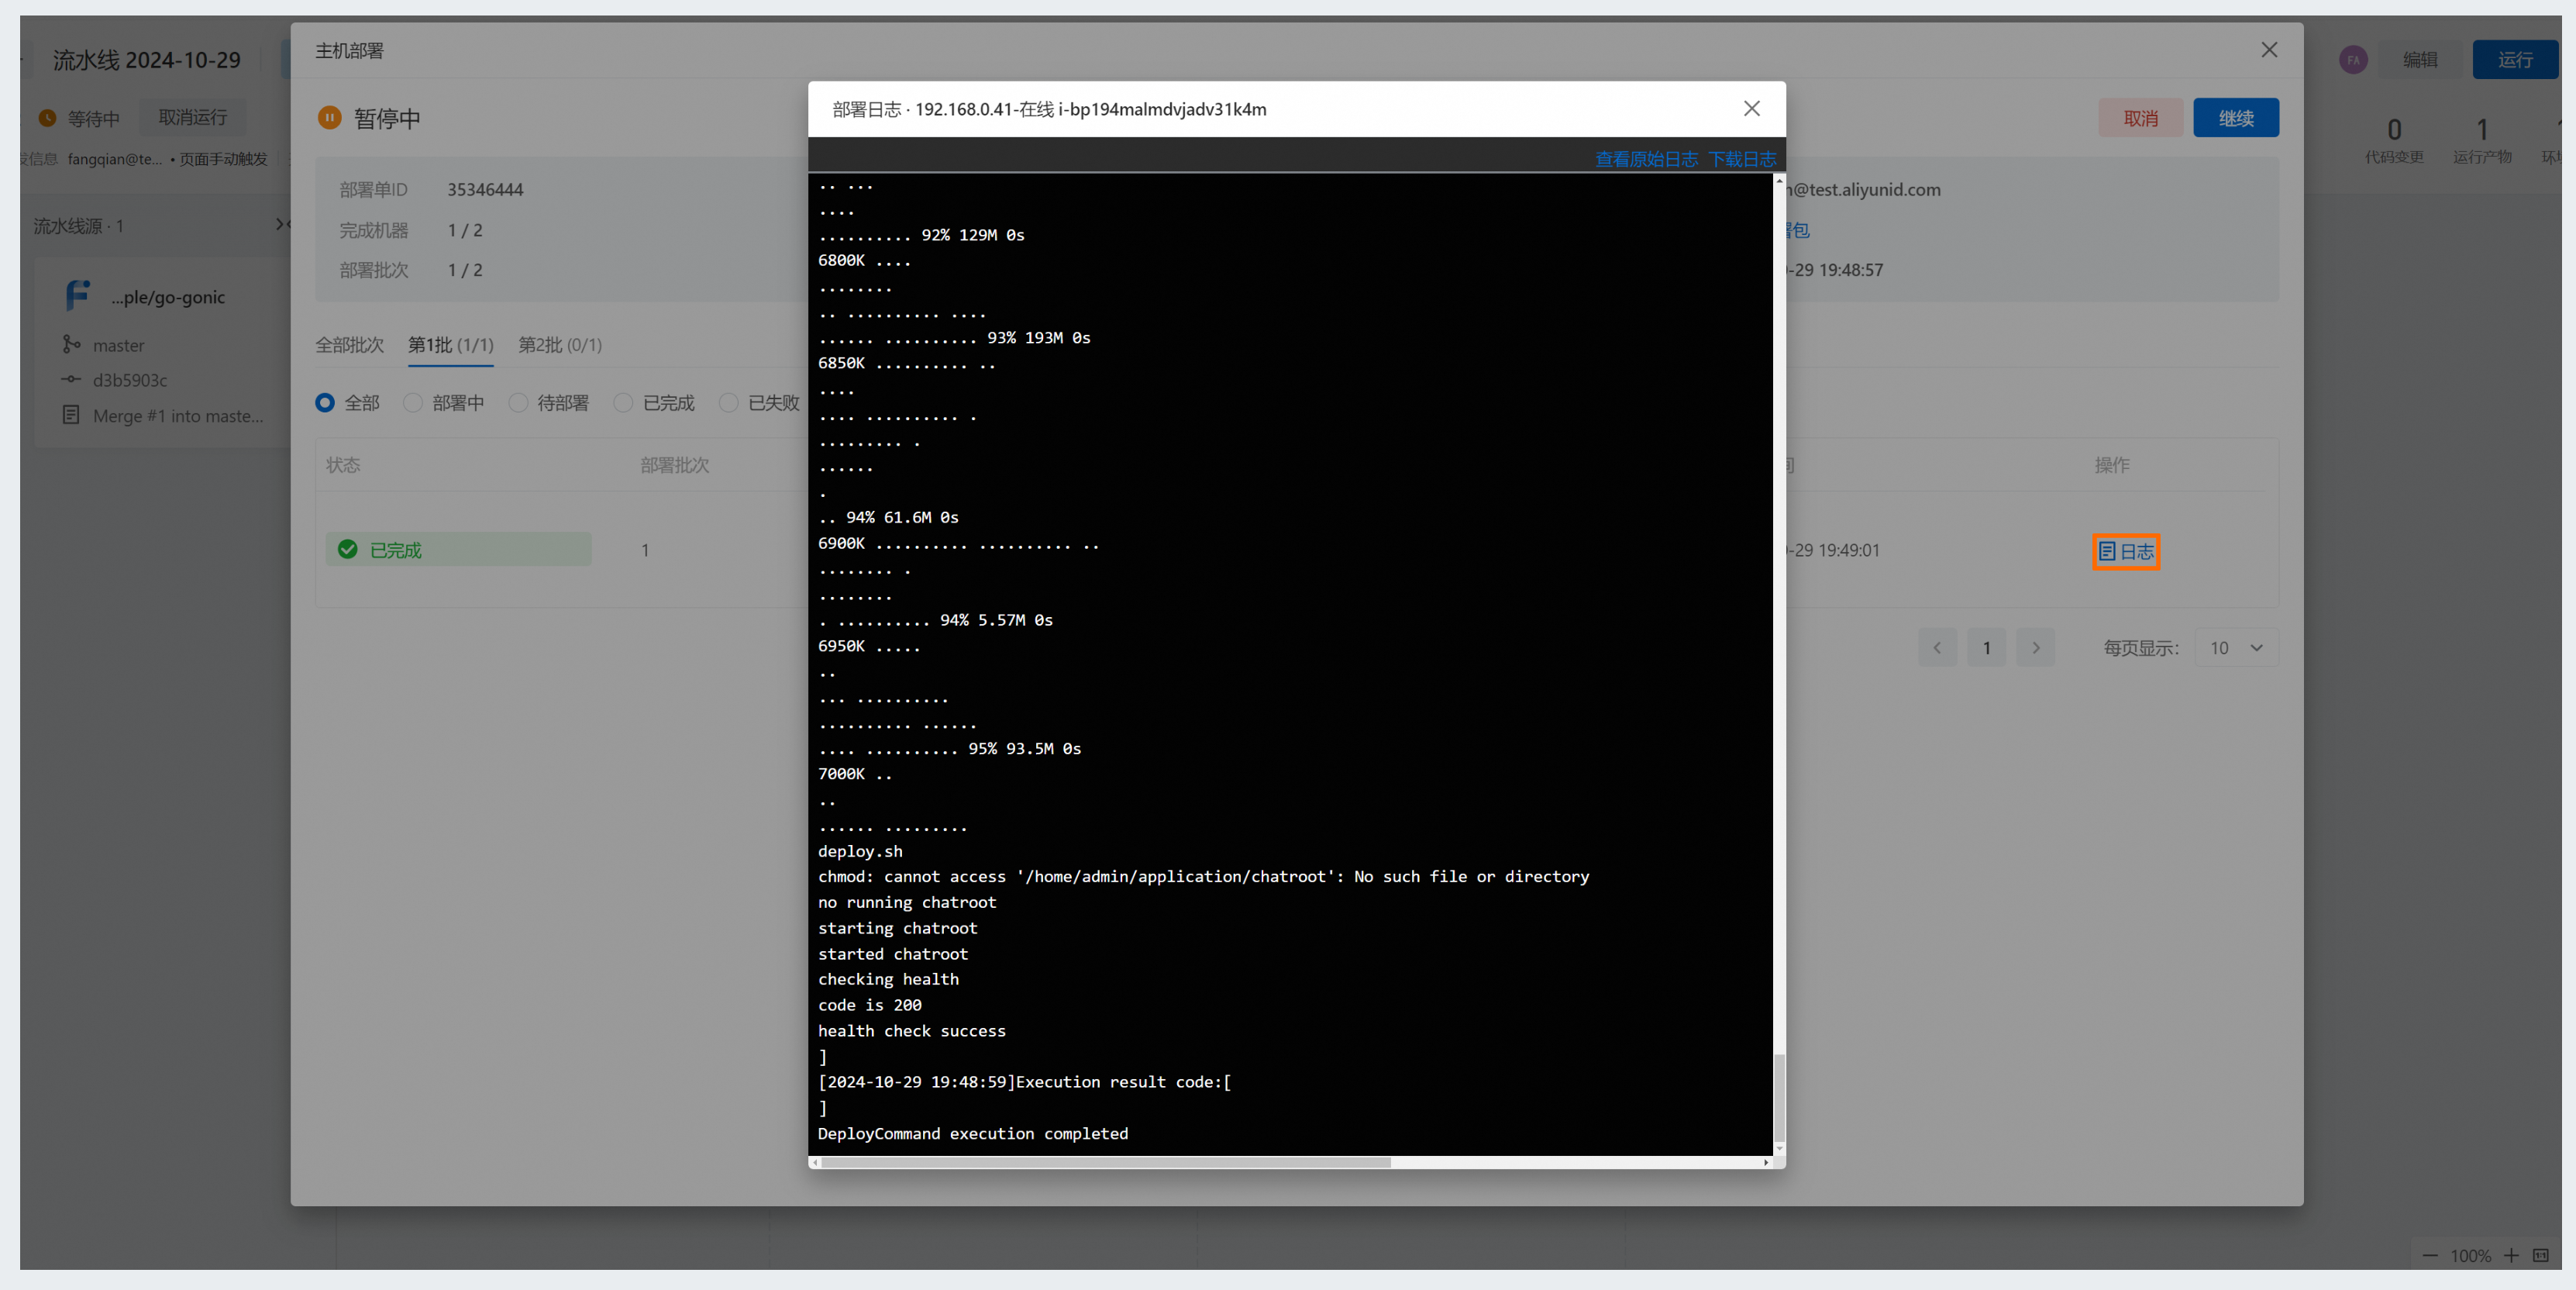Click the ...ple/go-gonic repository name
The height and width of the screenshot is (1290, 2576).
(x=168, y=297)
